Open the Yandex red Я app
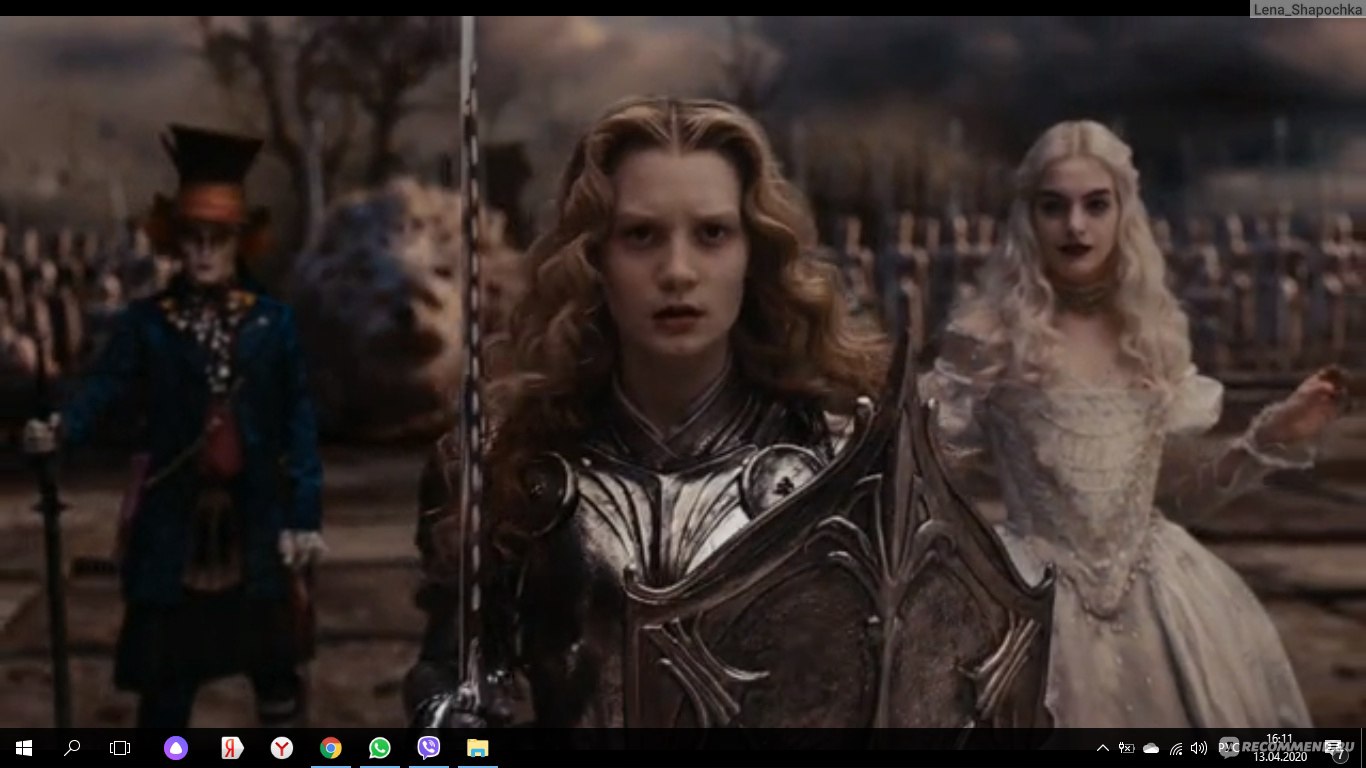 tap(232, 748)
